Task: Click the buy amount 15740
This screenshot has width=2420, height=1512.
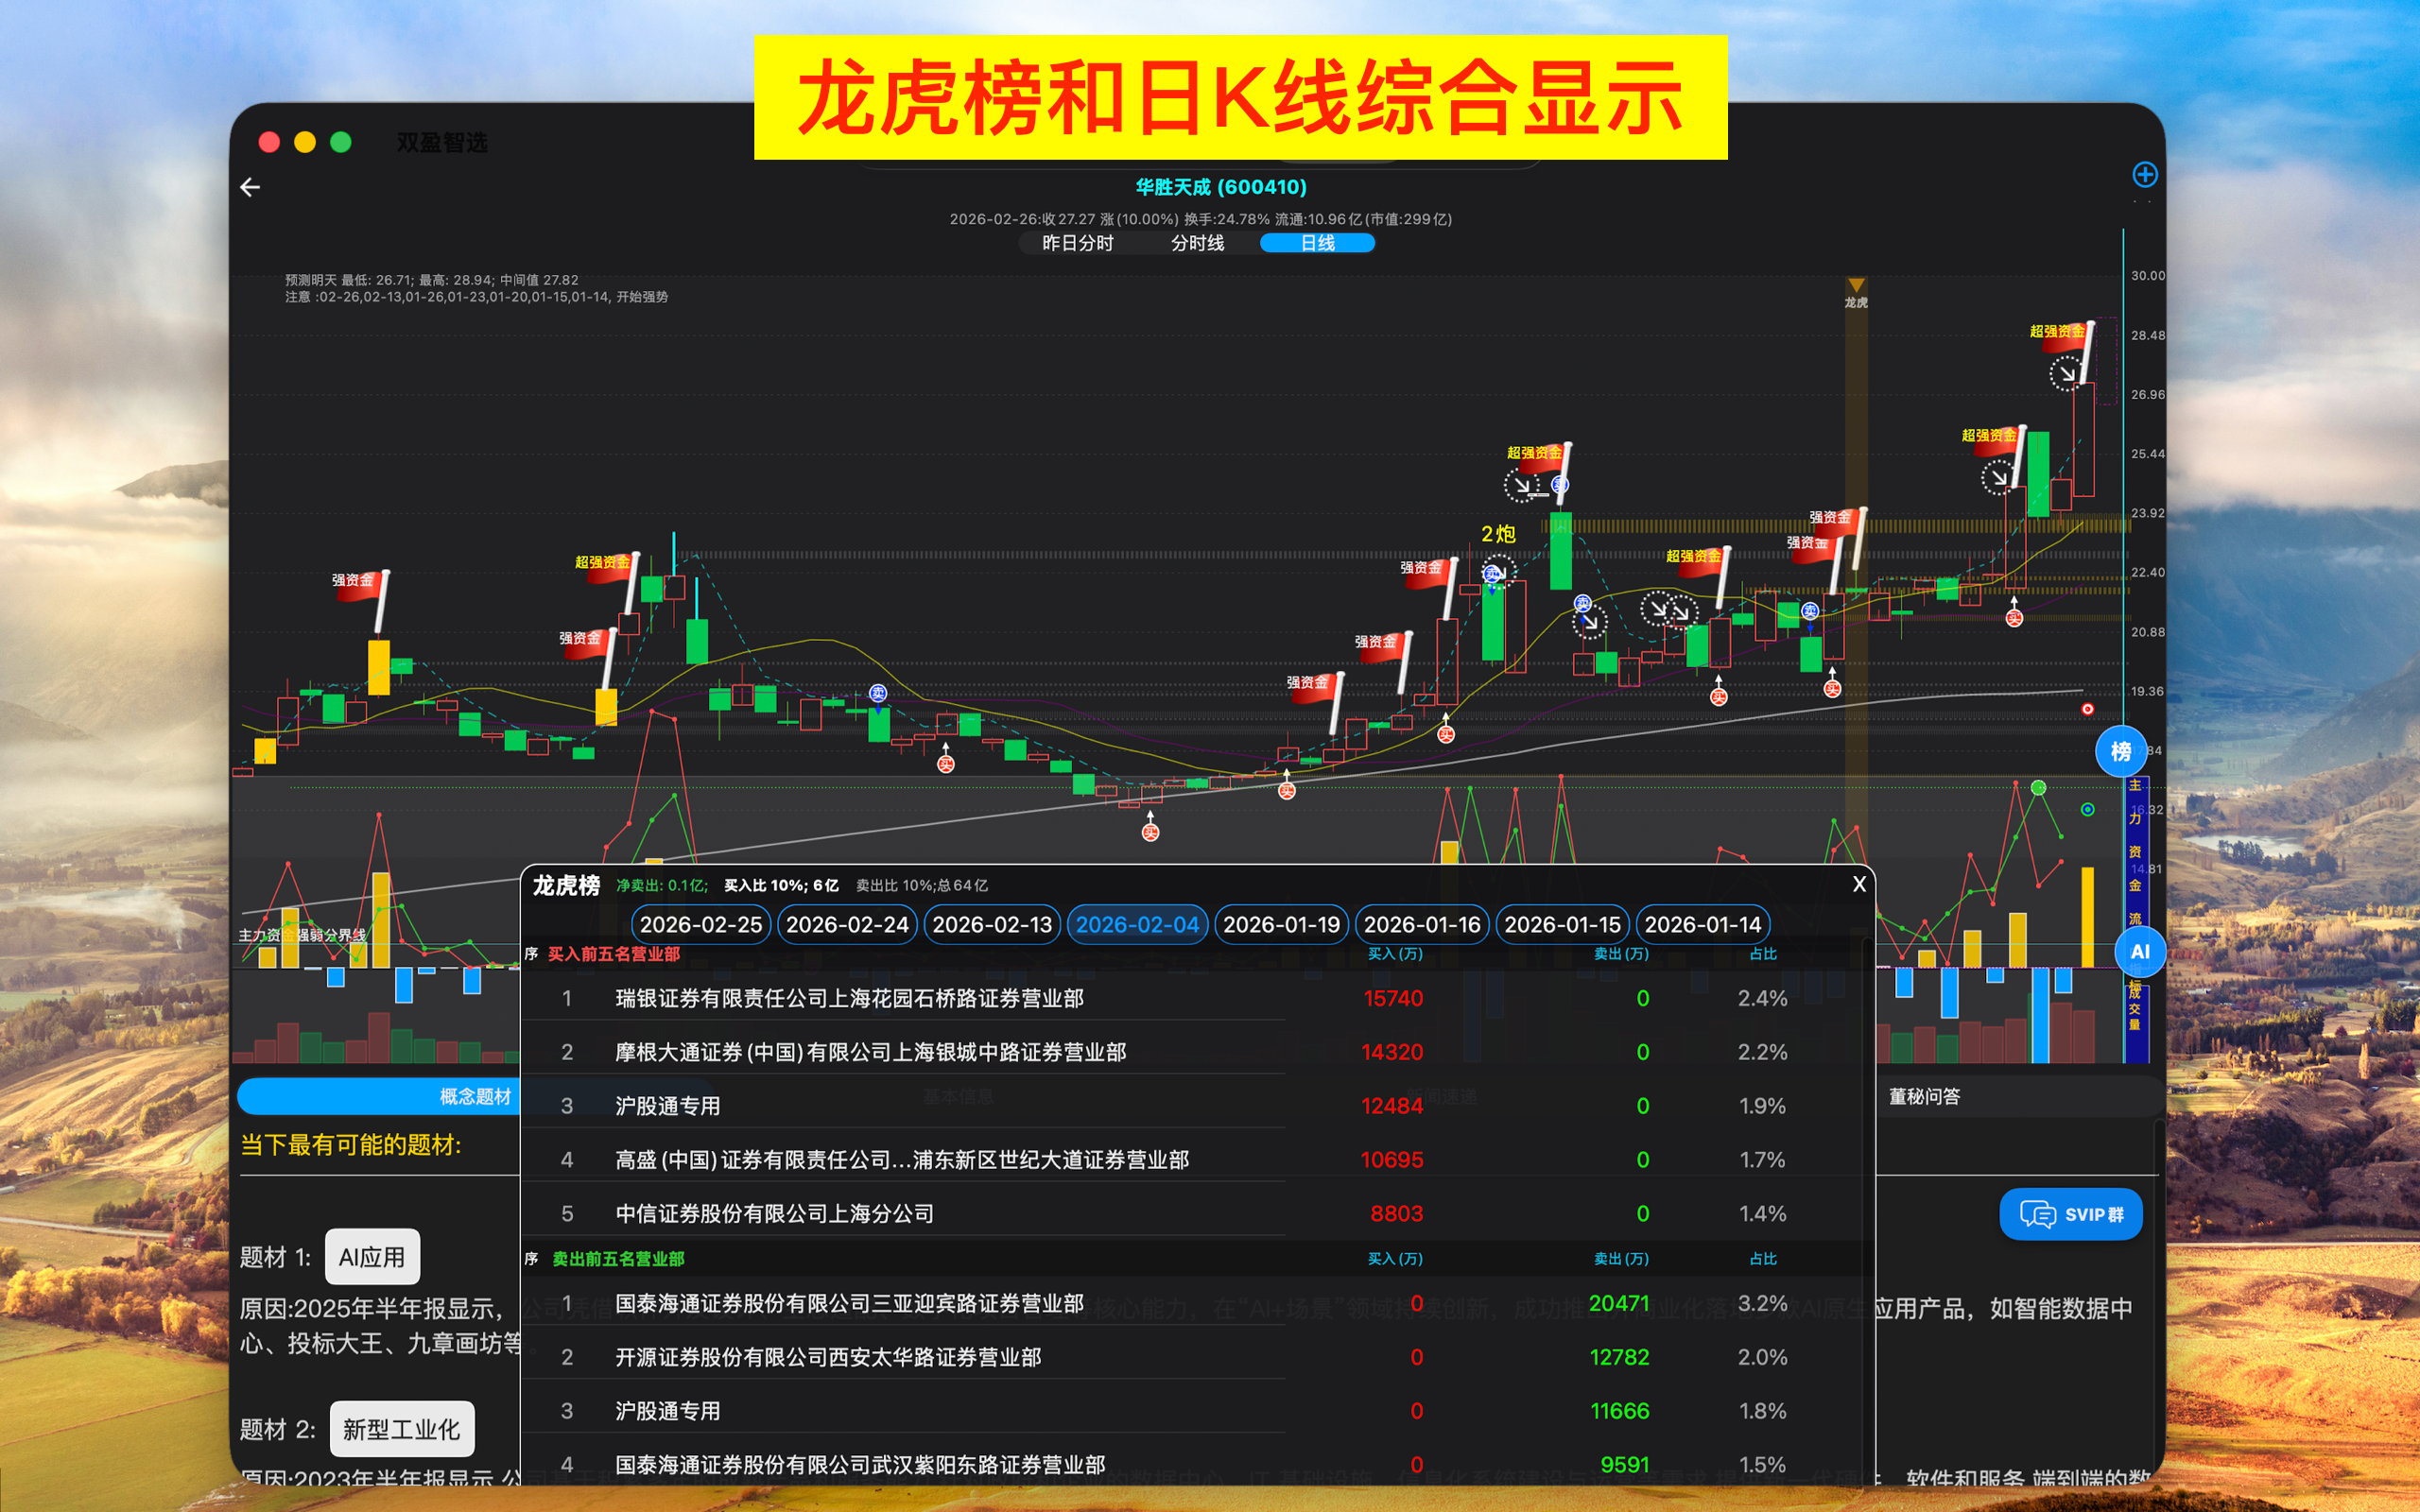Action: point(1393,998)
